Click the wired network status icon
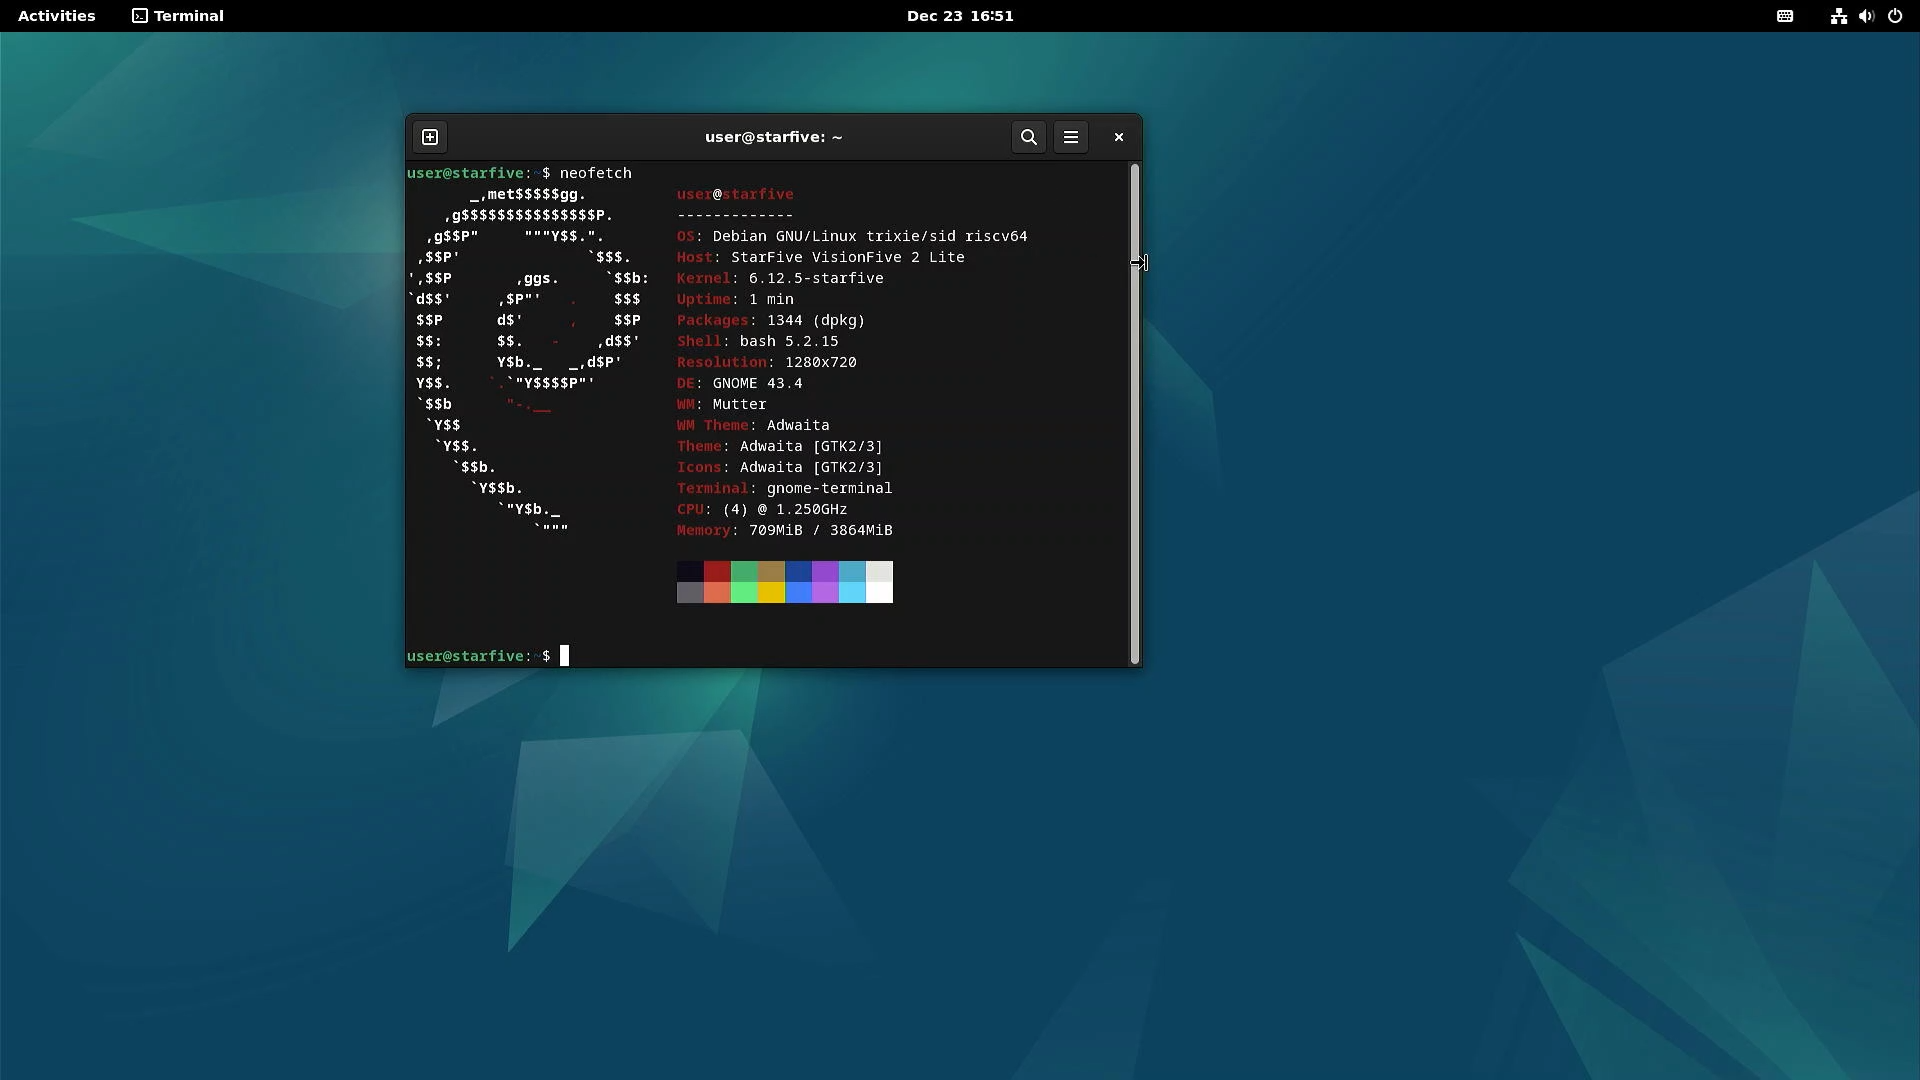This screenshot has width=1920, height=1080. click(1838, 16)
